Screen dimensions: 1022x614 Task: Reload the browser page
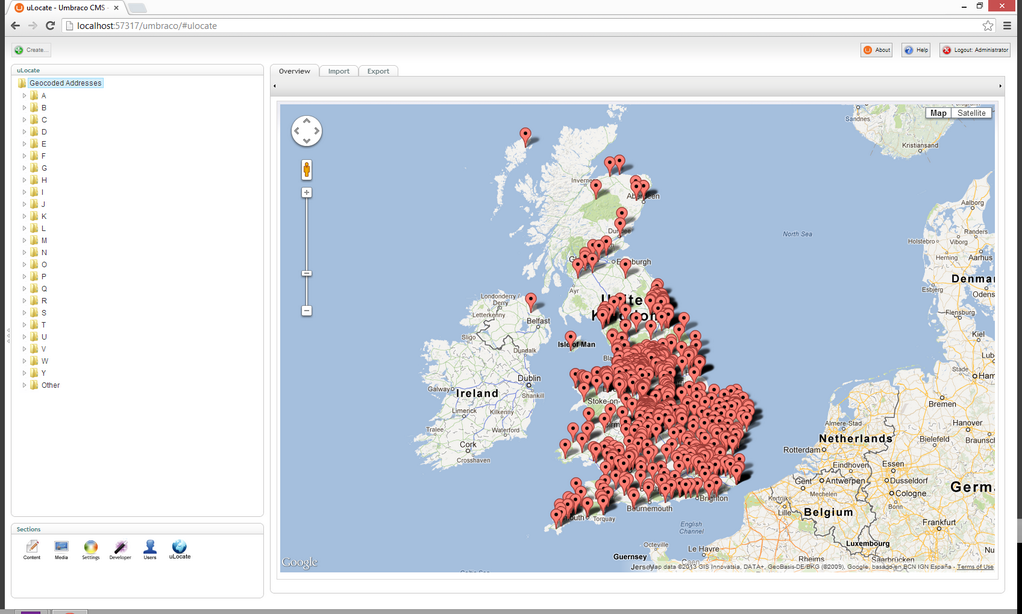50,25
